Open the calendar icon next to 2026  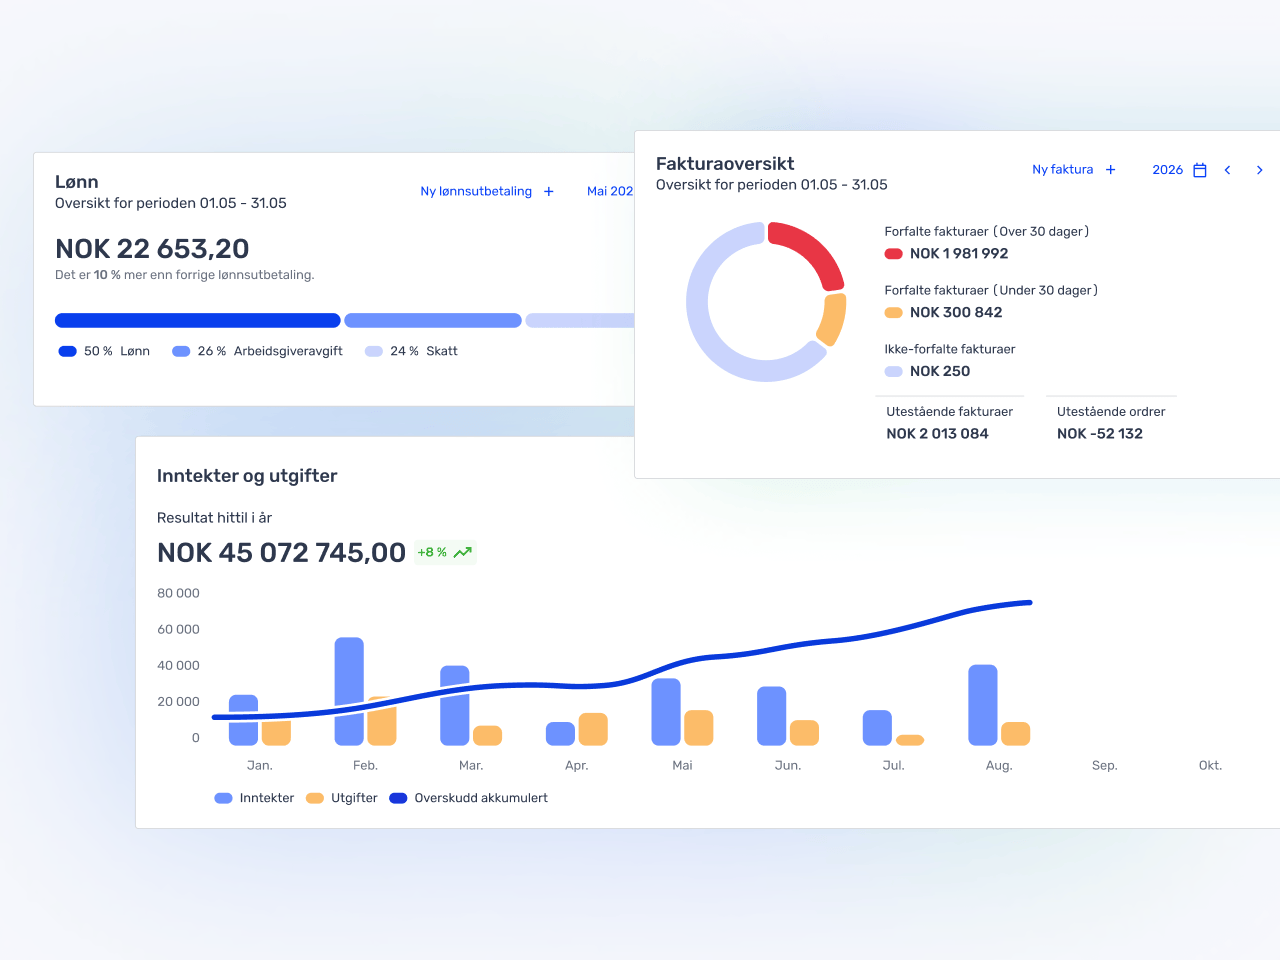(x=1200, y=170)
